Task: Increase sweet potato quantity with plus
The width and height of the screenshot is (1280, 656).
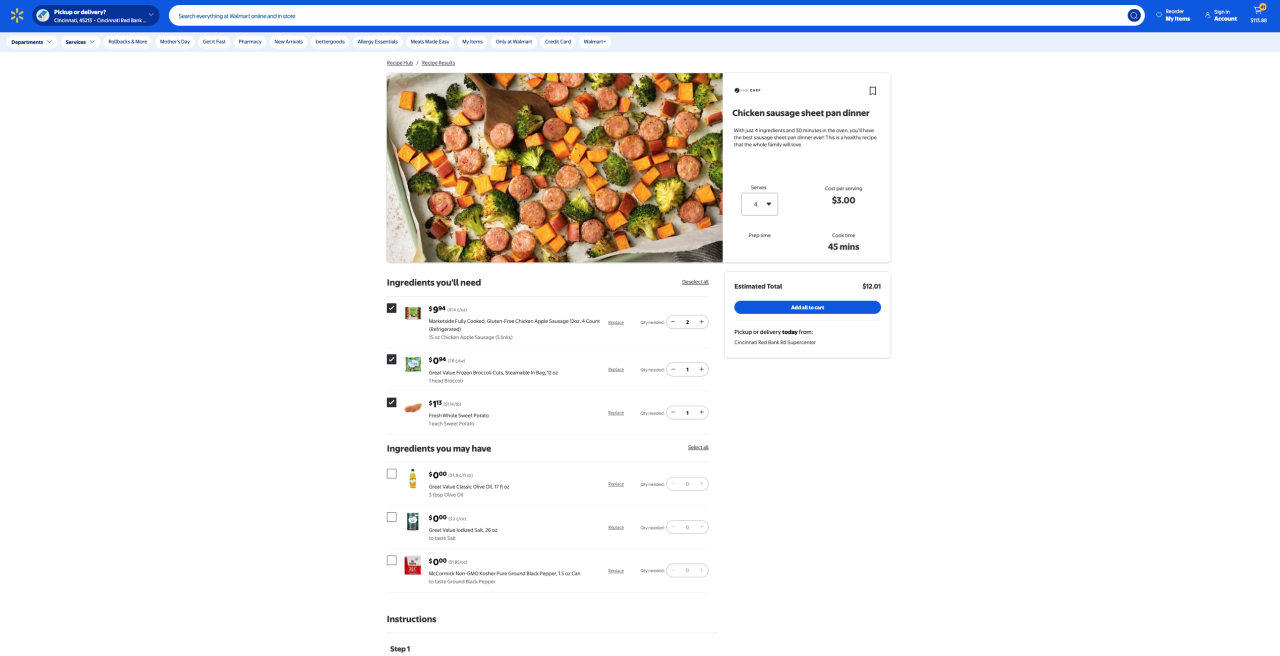Action: coord(701,412)
